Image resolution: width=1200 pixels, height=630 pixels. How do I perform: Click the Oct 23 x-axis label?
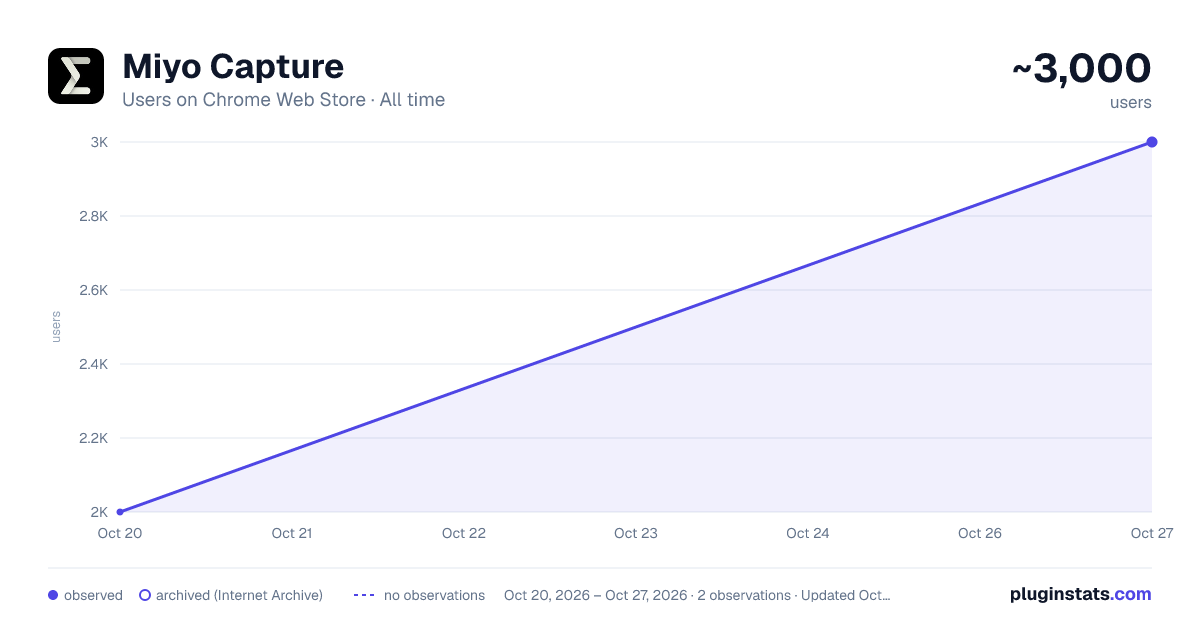(x=636, y=533)
